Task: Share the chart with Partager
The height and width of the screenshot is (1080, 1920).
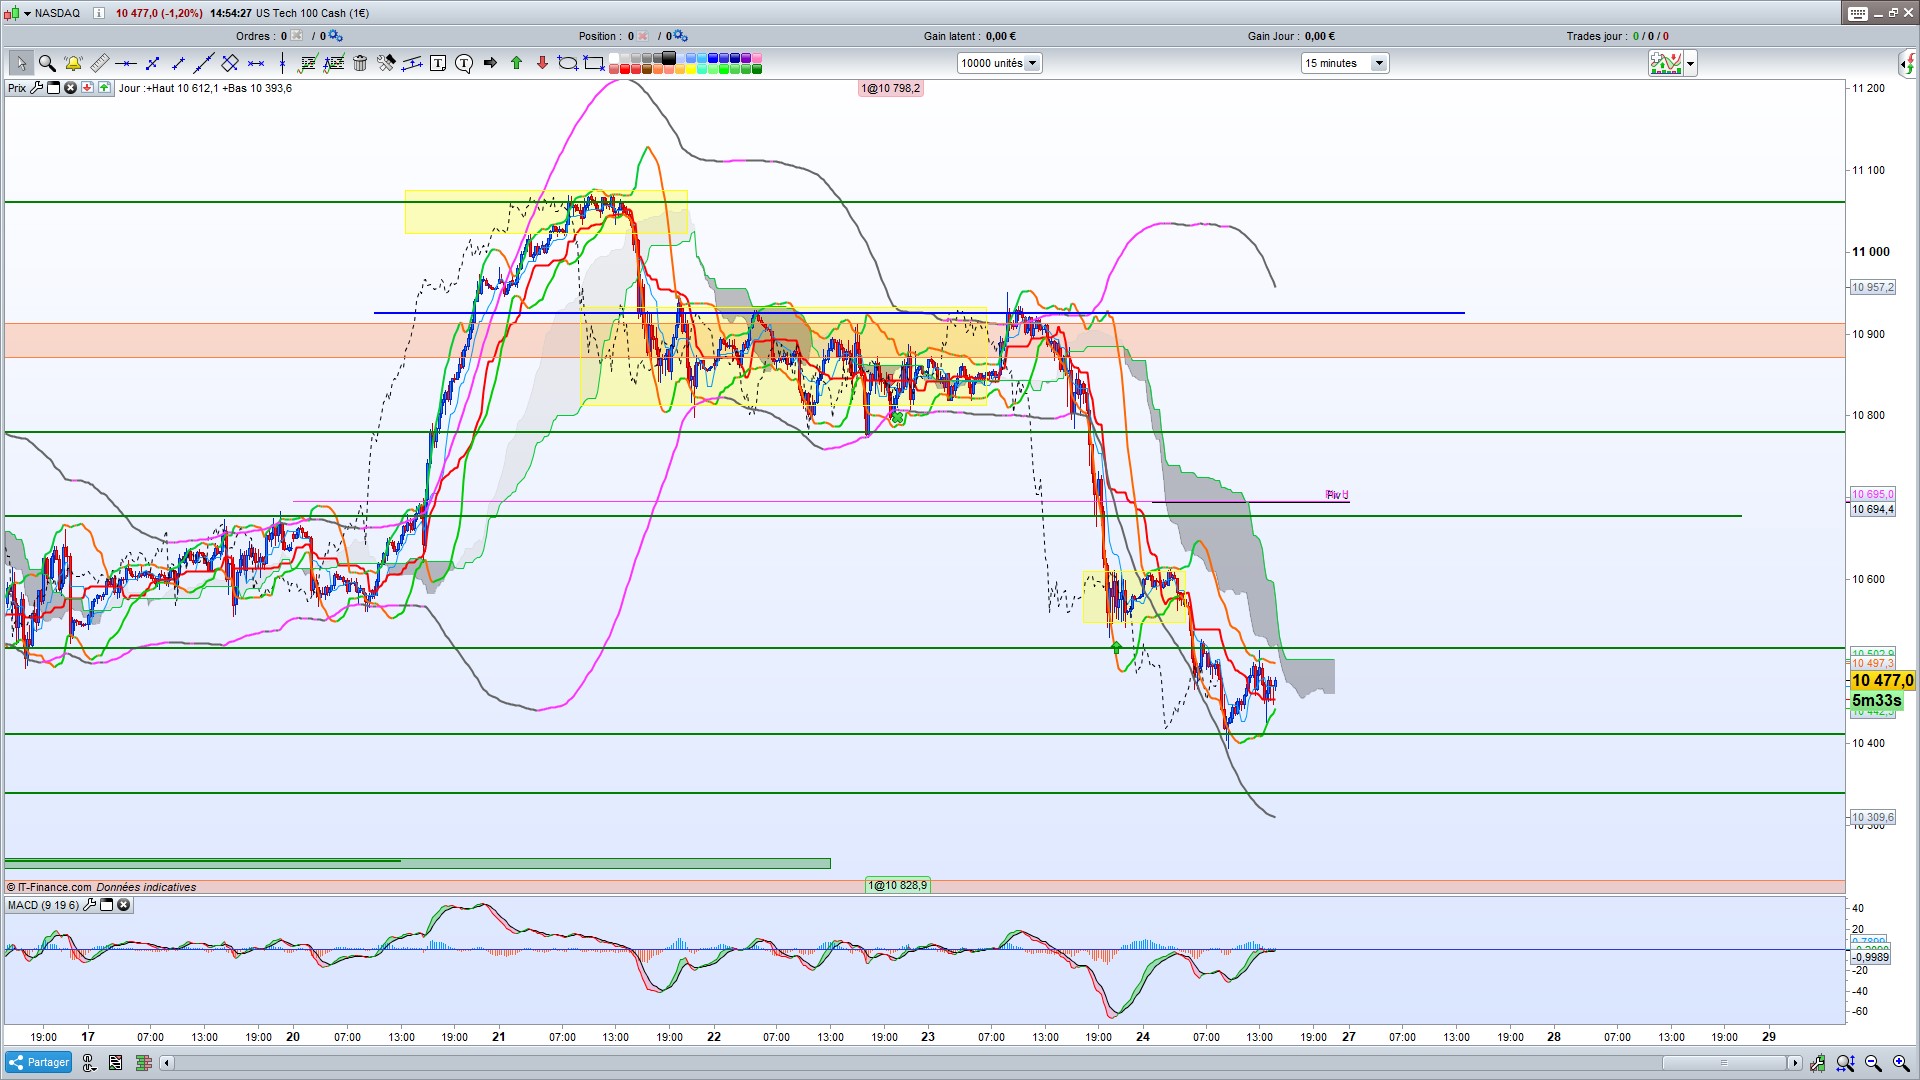Action: tap(38, 1063)
